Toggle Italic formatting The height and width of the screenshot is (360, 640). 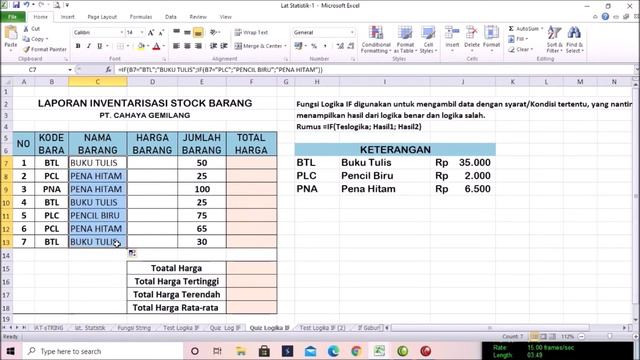(x=89, y=46)
